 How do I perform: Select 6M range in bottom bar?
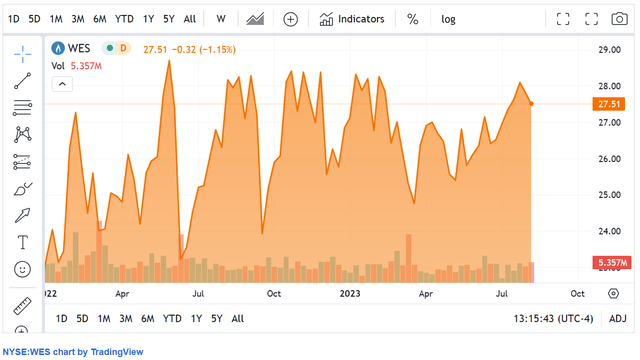pyautogui.click(x=148, y=318)
